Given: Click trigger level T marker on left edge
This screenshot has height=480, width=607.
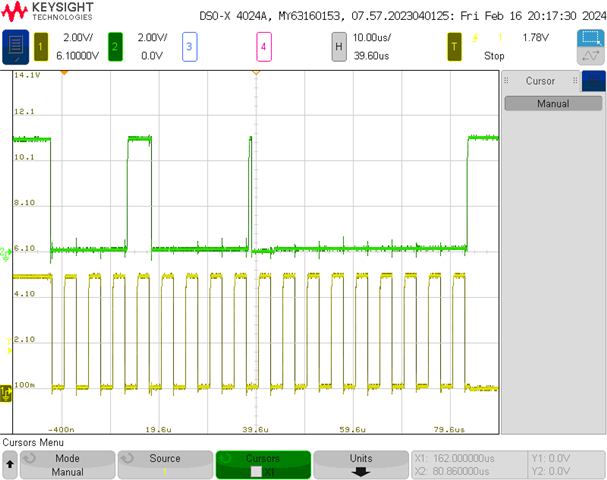Looking at the screenshot, I should pos(9,346).
